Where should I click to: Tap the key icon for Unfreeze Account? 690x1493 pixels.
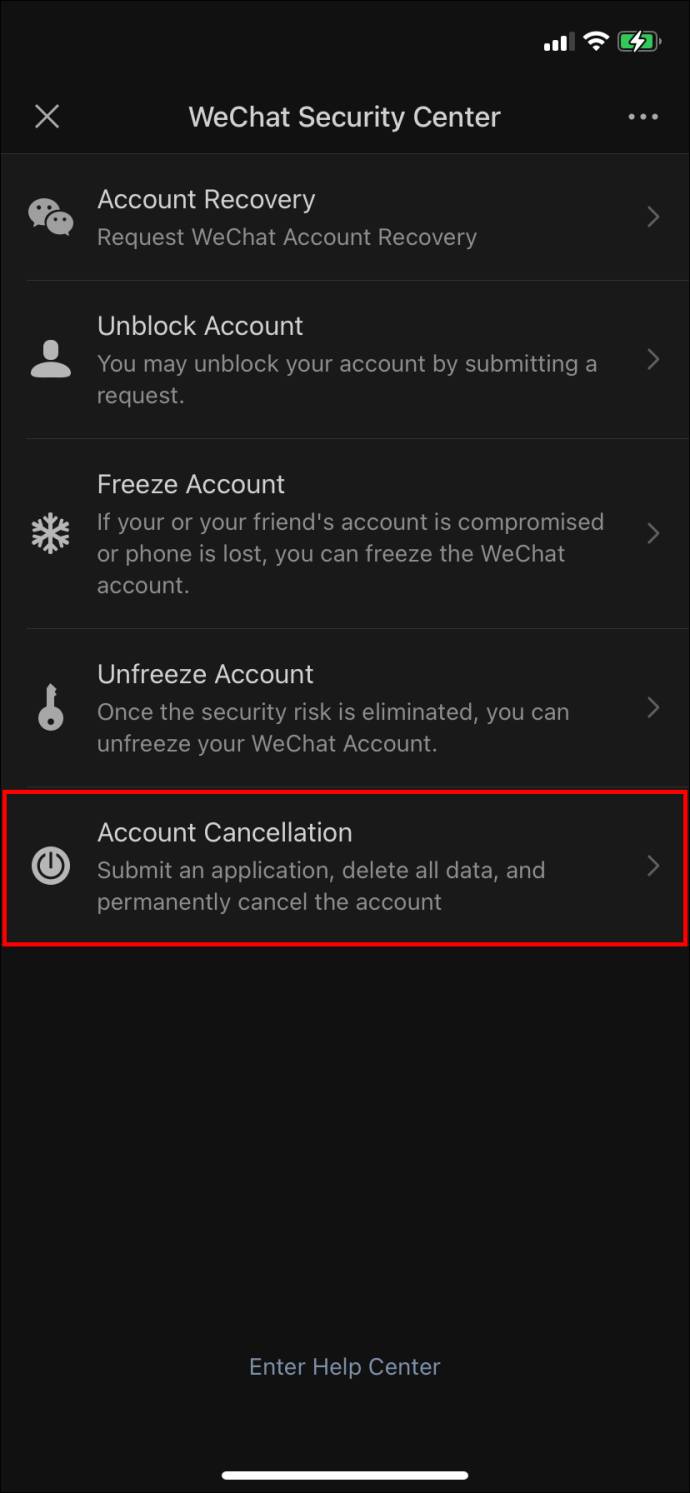[50, 707]
